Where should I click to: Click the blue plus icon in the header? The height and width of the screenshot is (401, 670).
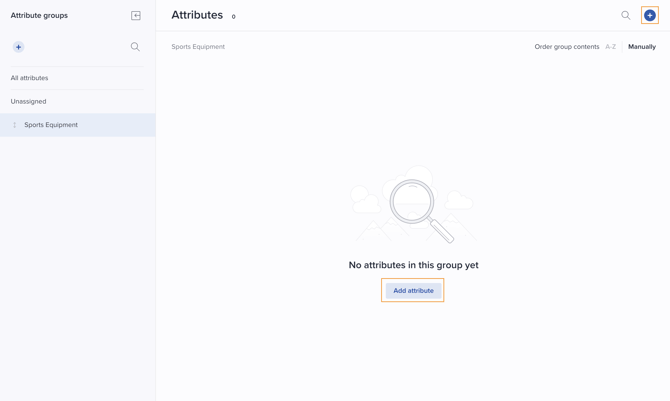(650, 16)
